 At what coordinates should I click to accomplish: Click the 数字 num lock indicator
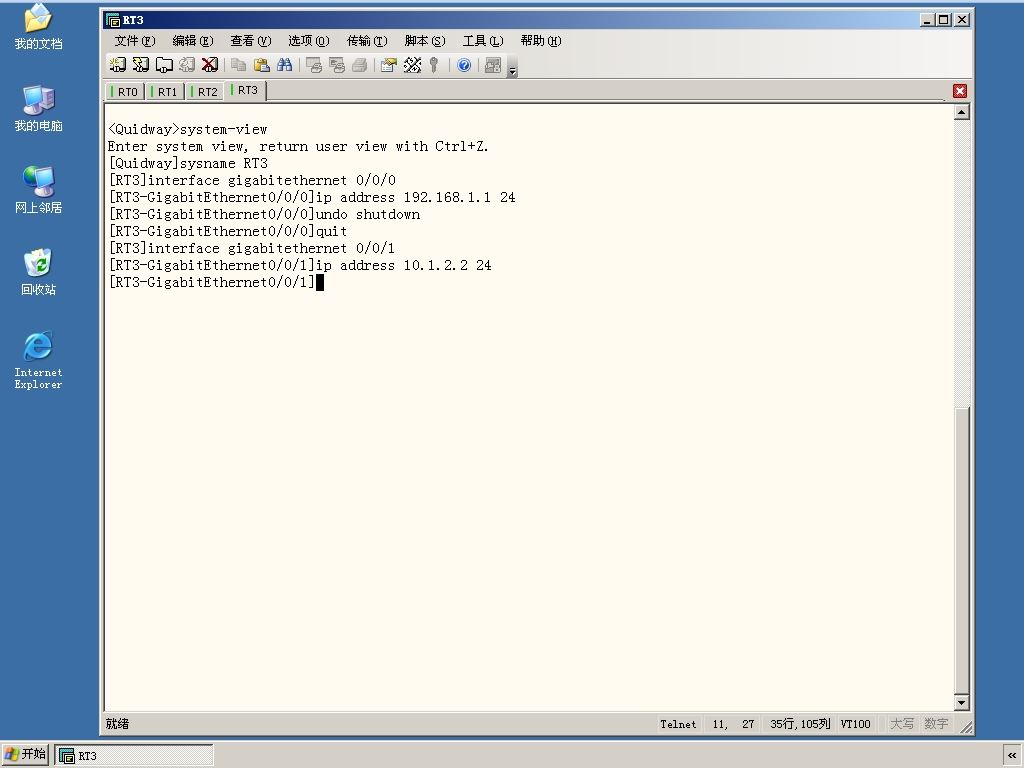(x=936, y=724)
